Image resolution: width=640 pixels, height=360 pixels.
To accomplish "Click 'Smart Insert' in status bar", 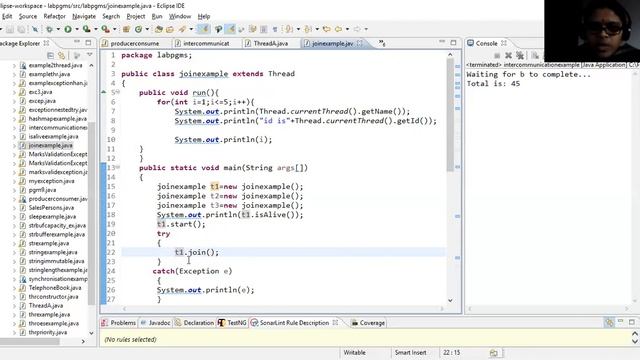I will click(410, 353).
